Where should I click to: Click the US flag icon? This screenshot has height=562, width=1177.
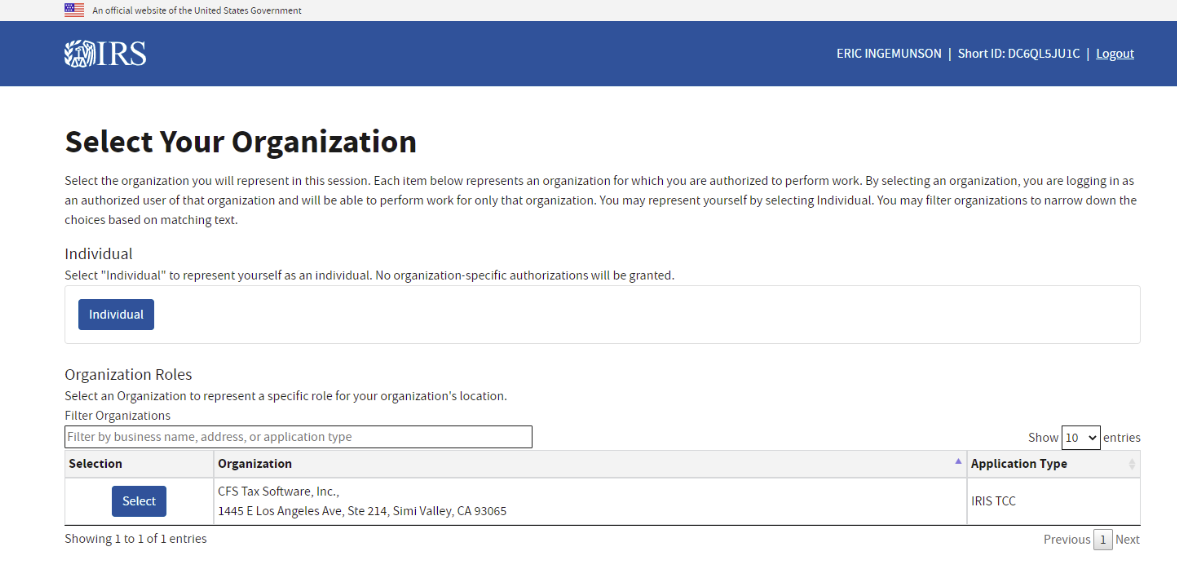tap(74, 11)
